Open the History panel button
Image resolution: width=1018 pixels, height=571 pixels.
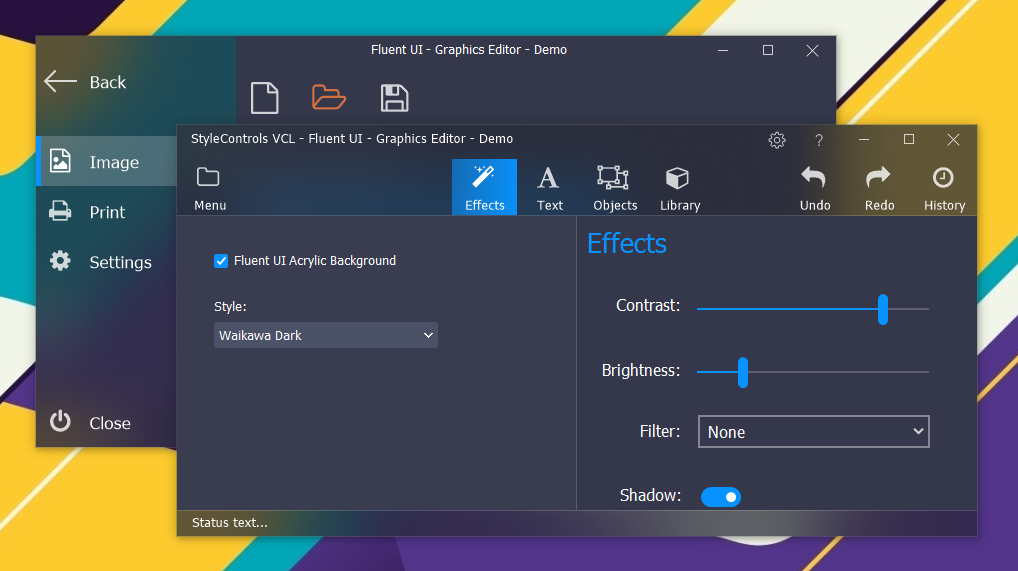944,187
